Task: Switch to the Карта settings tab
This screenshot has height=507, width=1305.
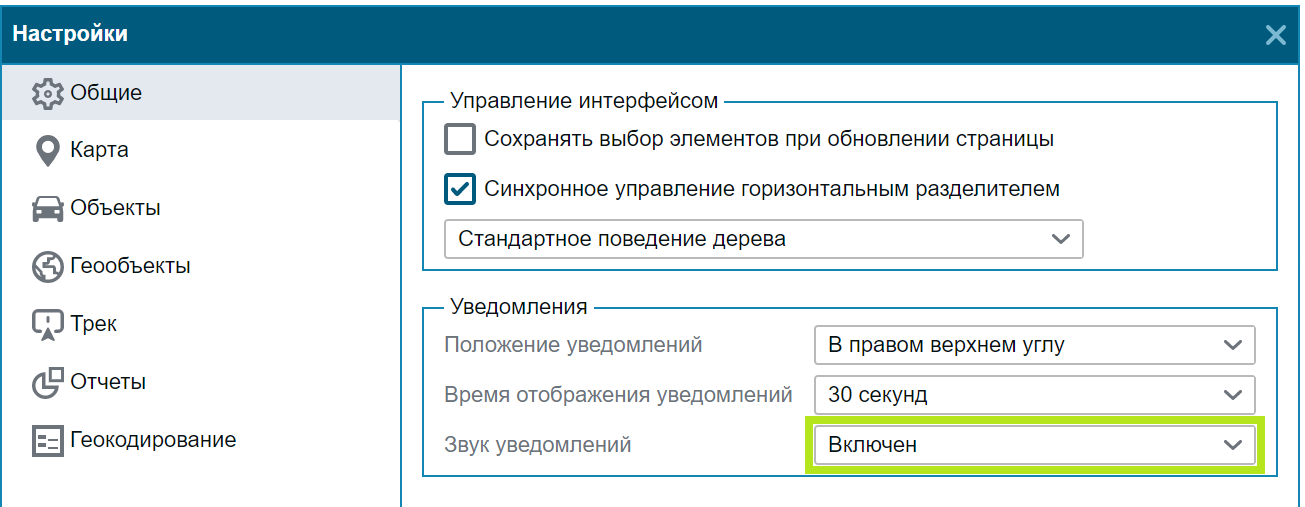Action: tap(99, 151)
